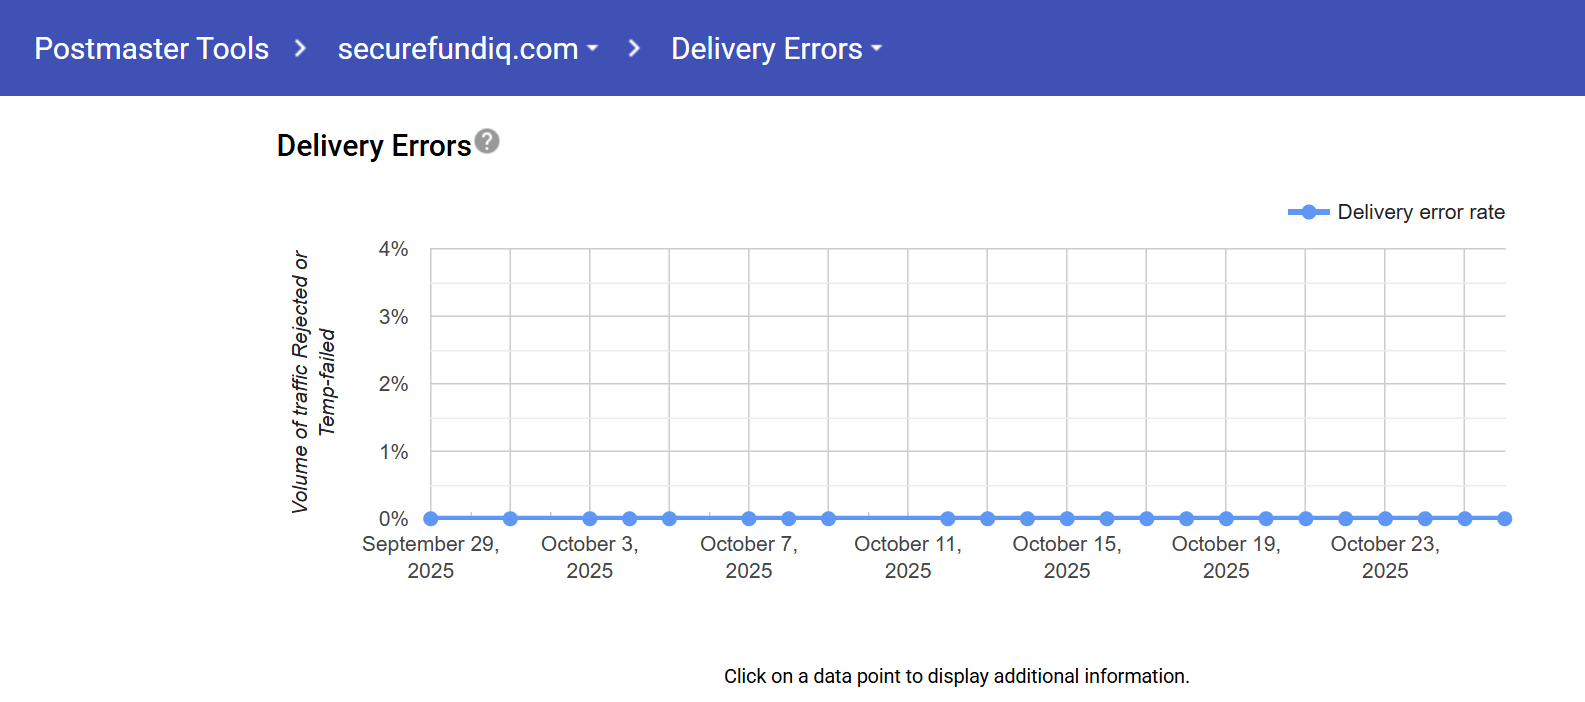Select the October 3, 2025 data point

[x=590, y=519]
